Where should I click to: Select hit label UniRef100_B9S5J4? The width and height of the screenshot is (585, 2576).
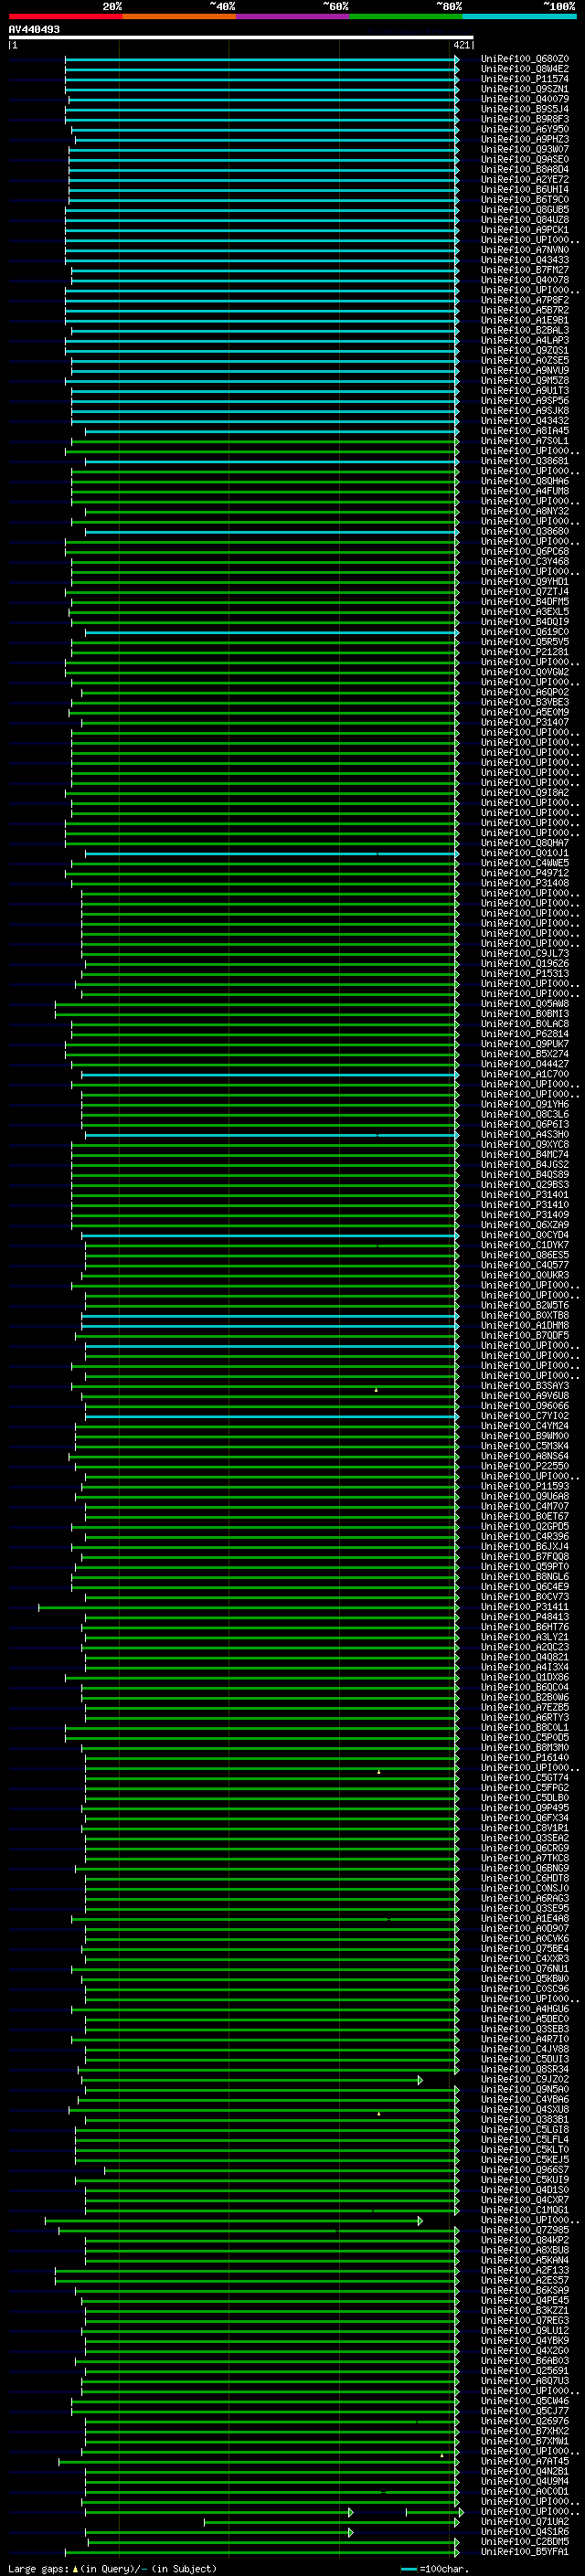525,109
